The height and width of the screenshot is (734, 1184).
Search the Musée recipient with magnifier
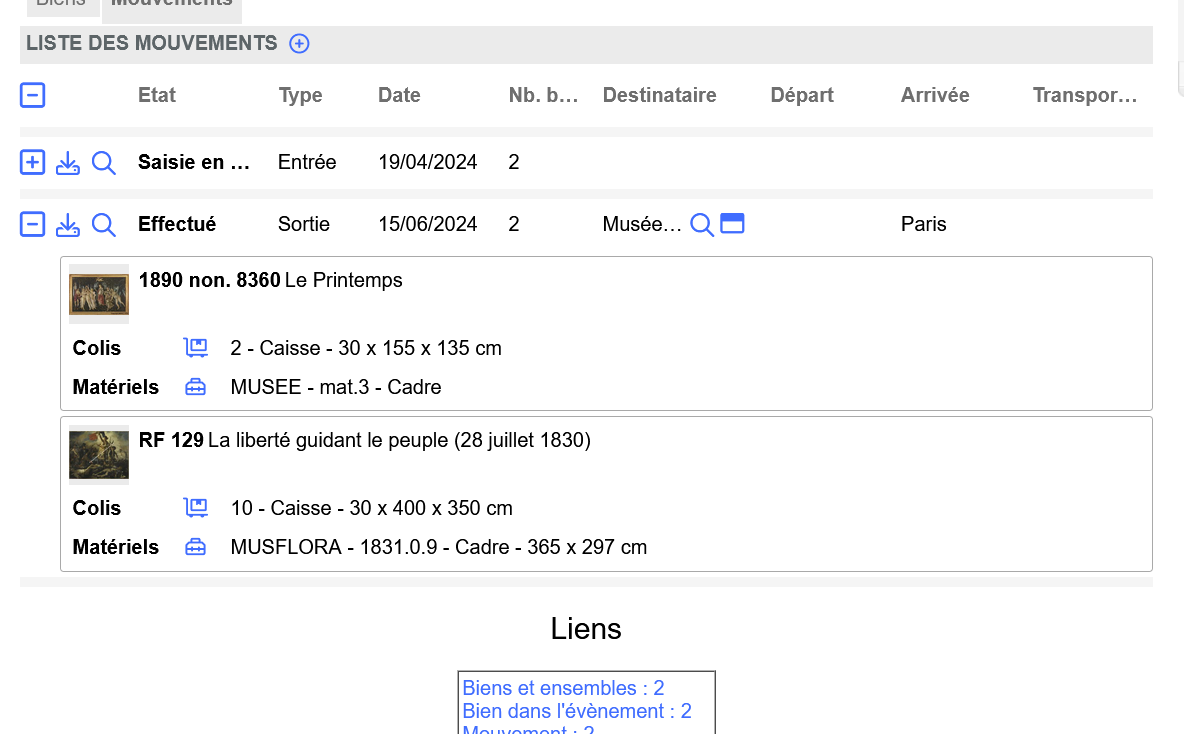tap(702, 224)
